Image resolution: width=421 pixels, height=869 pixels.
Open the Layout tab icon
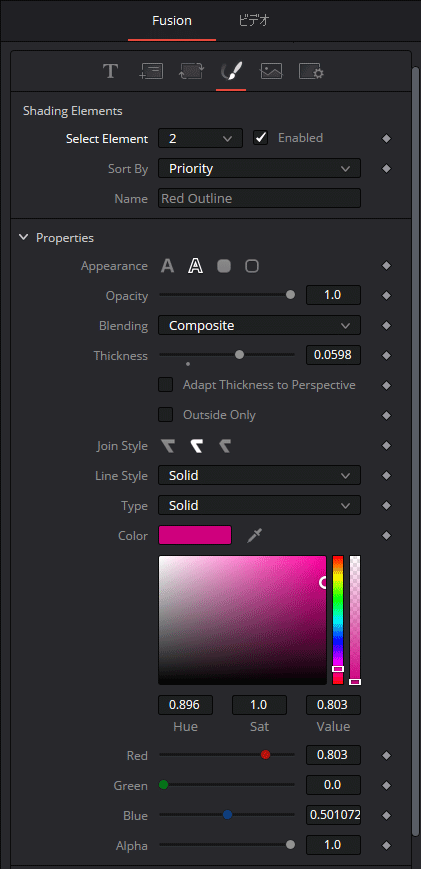[x=151, y=71]
